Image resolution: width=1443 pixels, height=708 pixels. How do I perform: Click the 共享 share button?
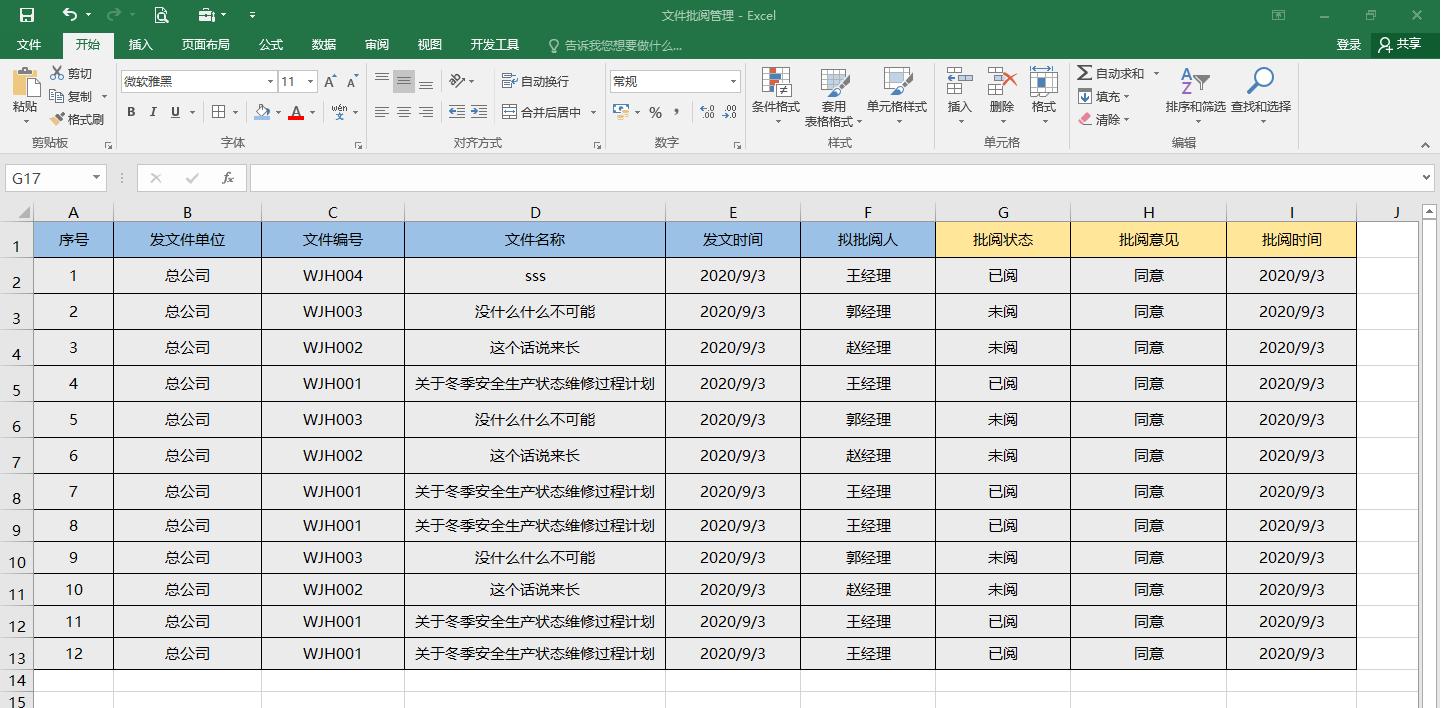coord(1408,44)
